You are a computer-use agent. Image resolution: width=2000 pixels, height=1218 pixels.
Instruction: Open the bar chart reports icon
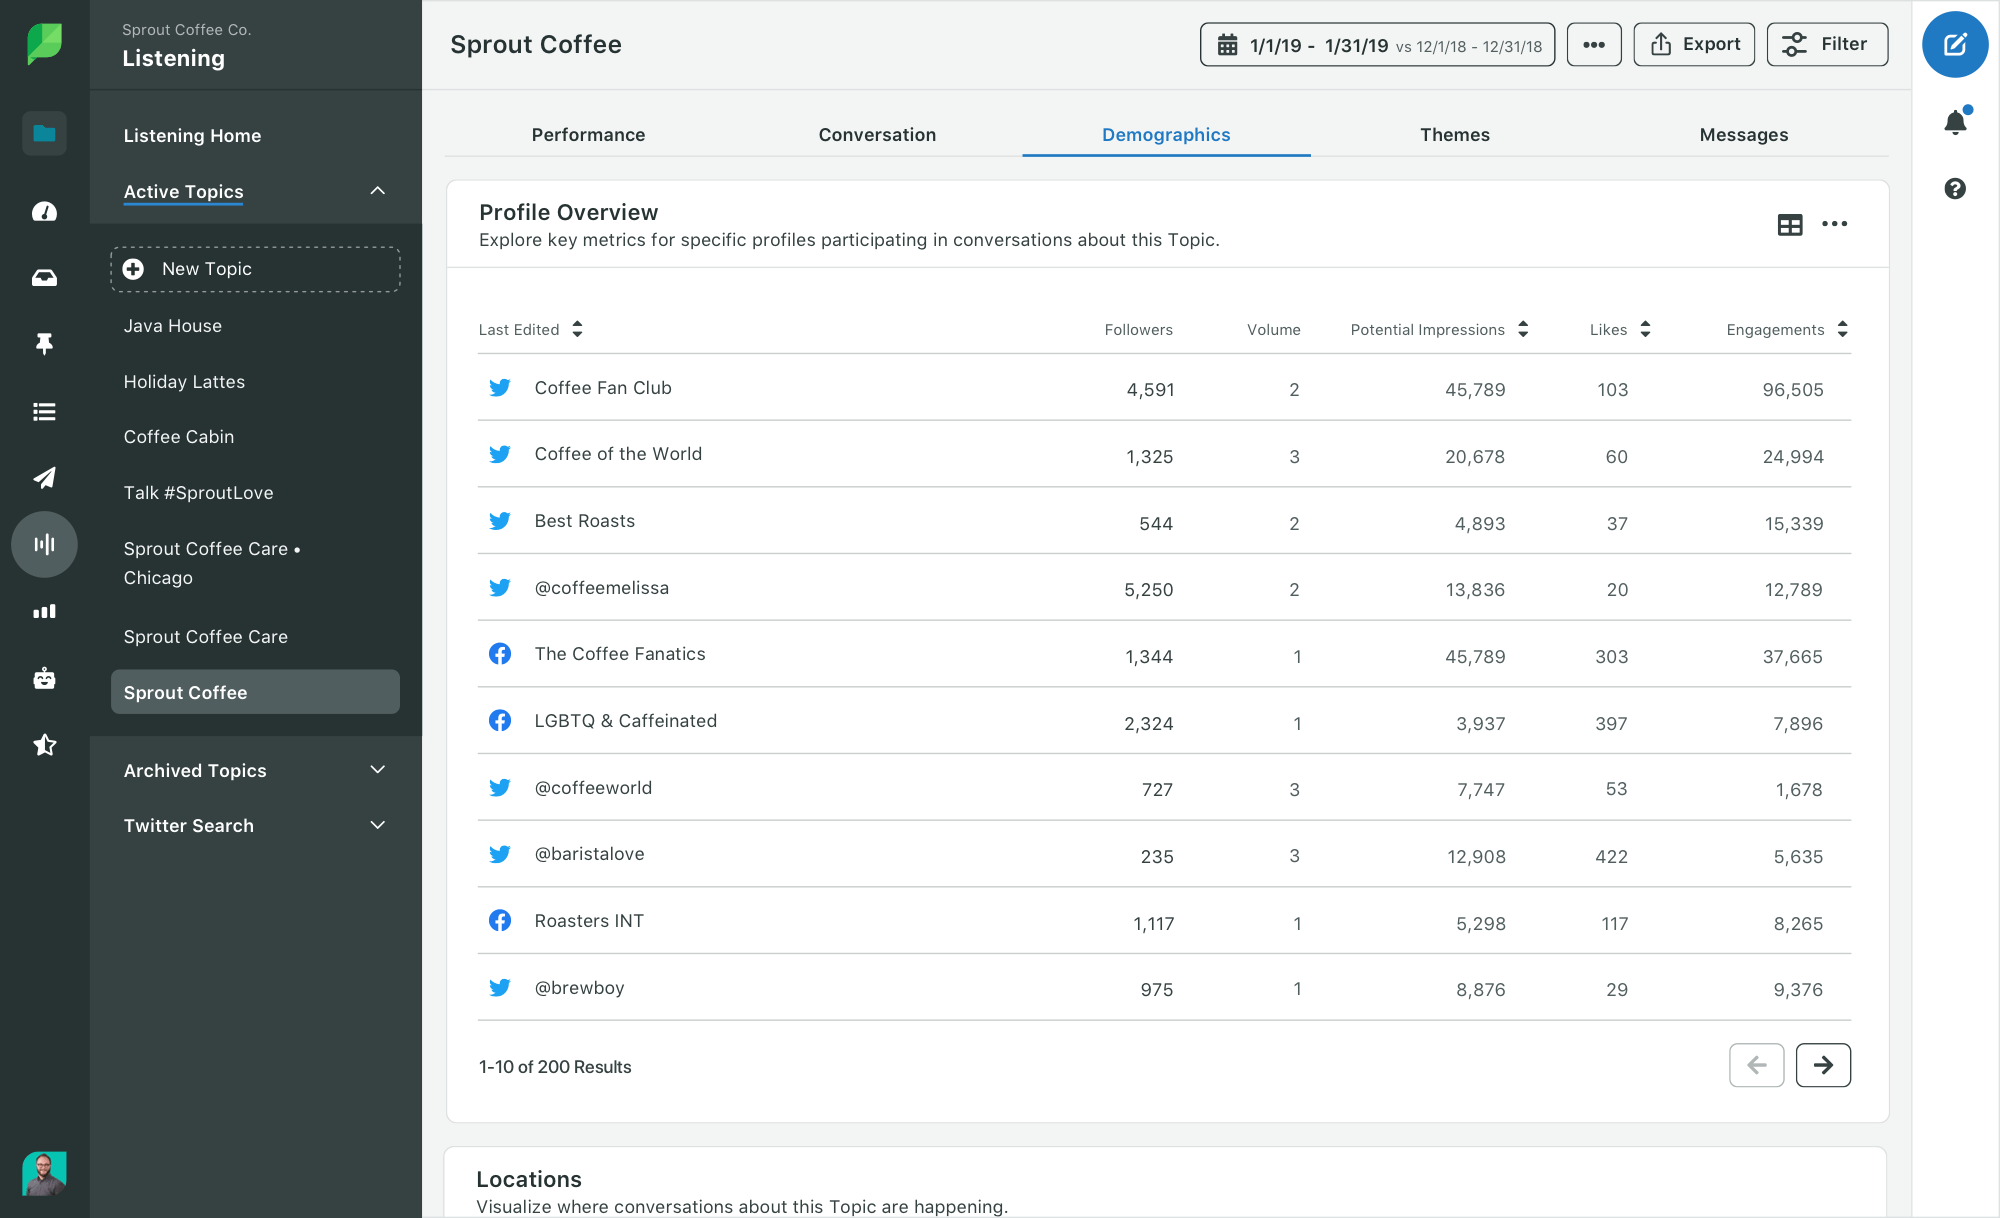(44, 611)
